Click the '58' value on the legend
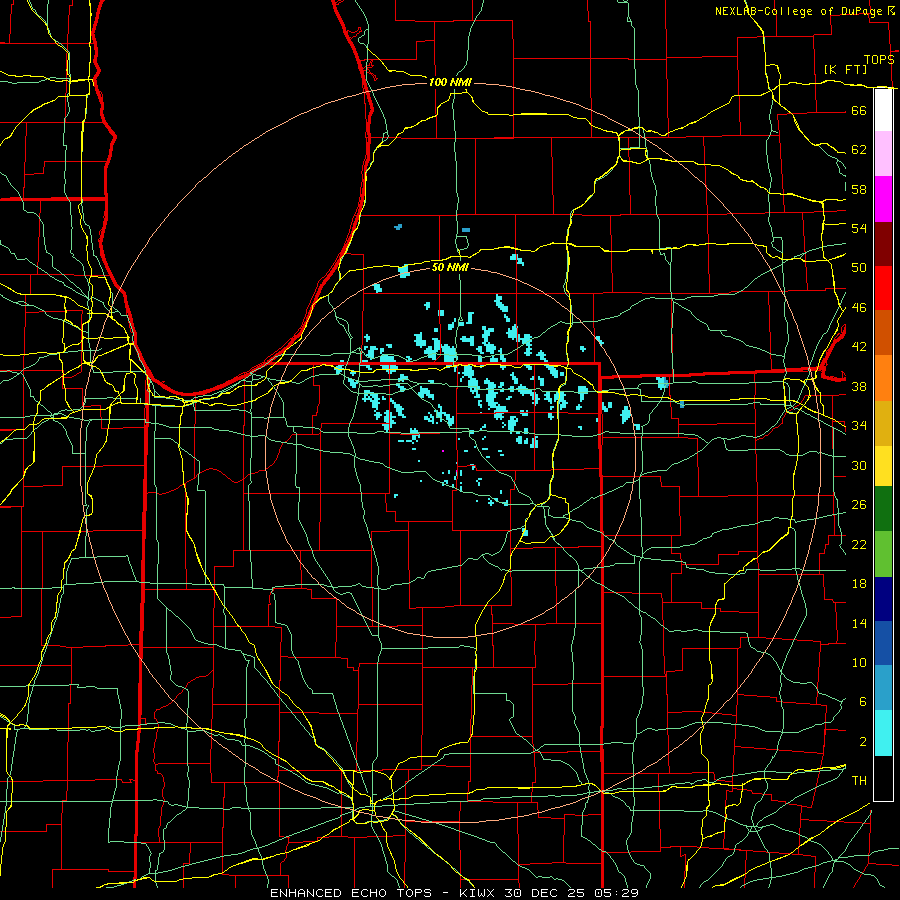 coord(859,189)
